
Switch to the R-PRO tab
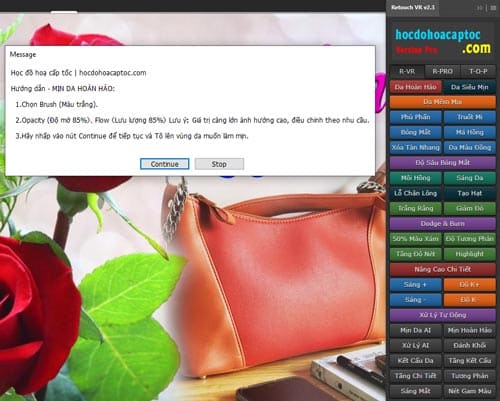[442, 71]
